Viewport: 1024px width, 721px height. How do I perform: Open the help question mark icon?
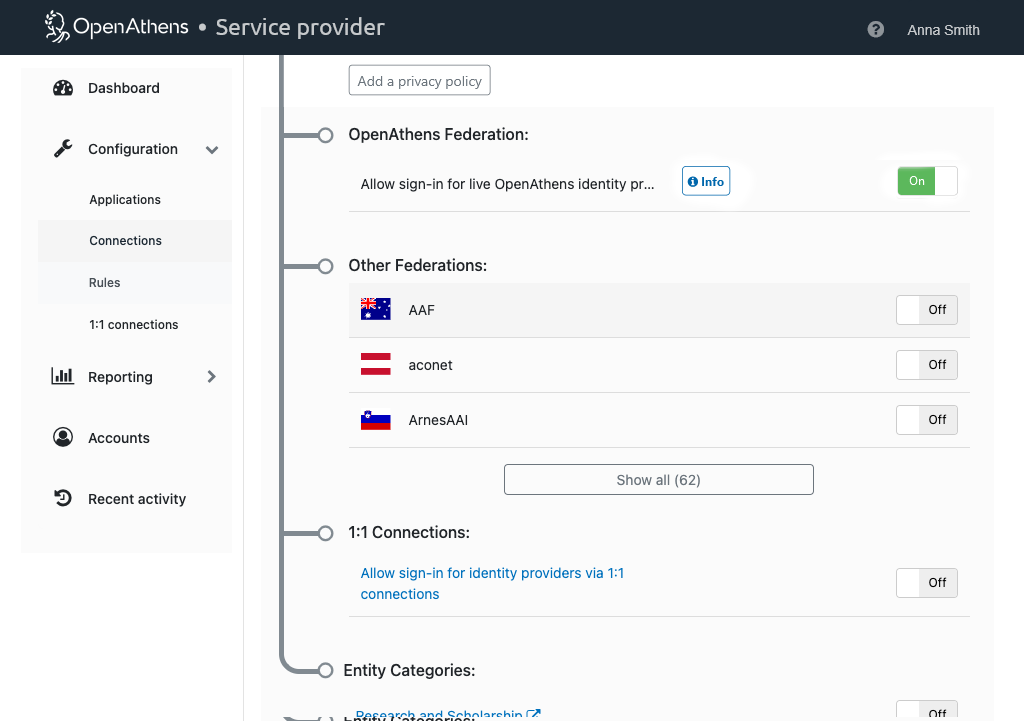point(876,30)
